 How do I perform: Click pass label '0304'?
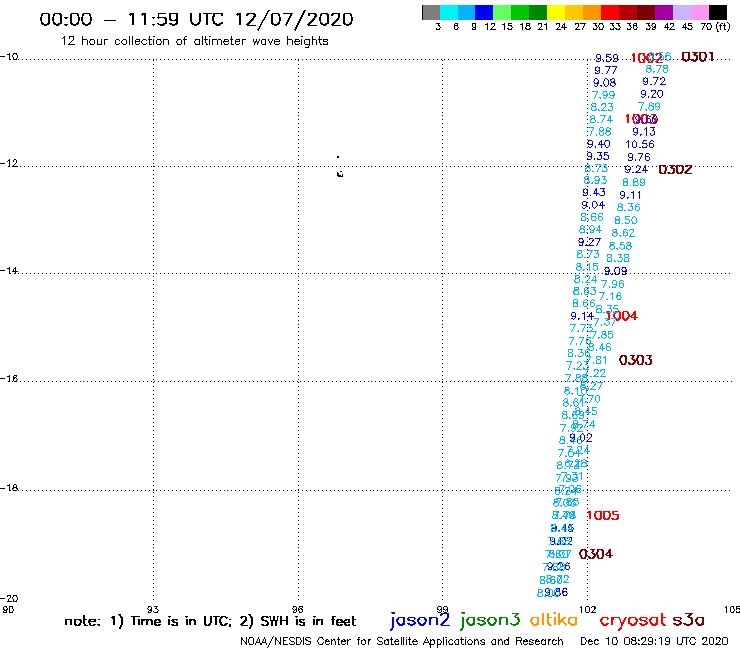coord(596,554)
